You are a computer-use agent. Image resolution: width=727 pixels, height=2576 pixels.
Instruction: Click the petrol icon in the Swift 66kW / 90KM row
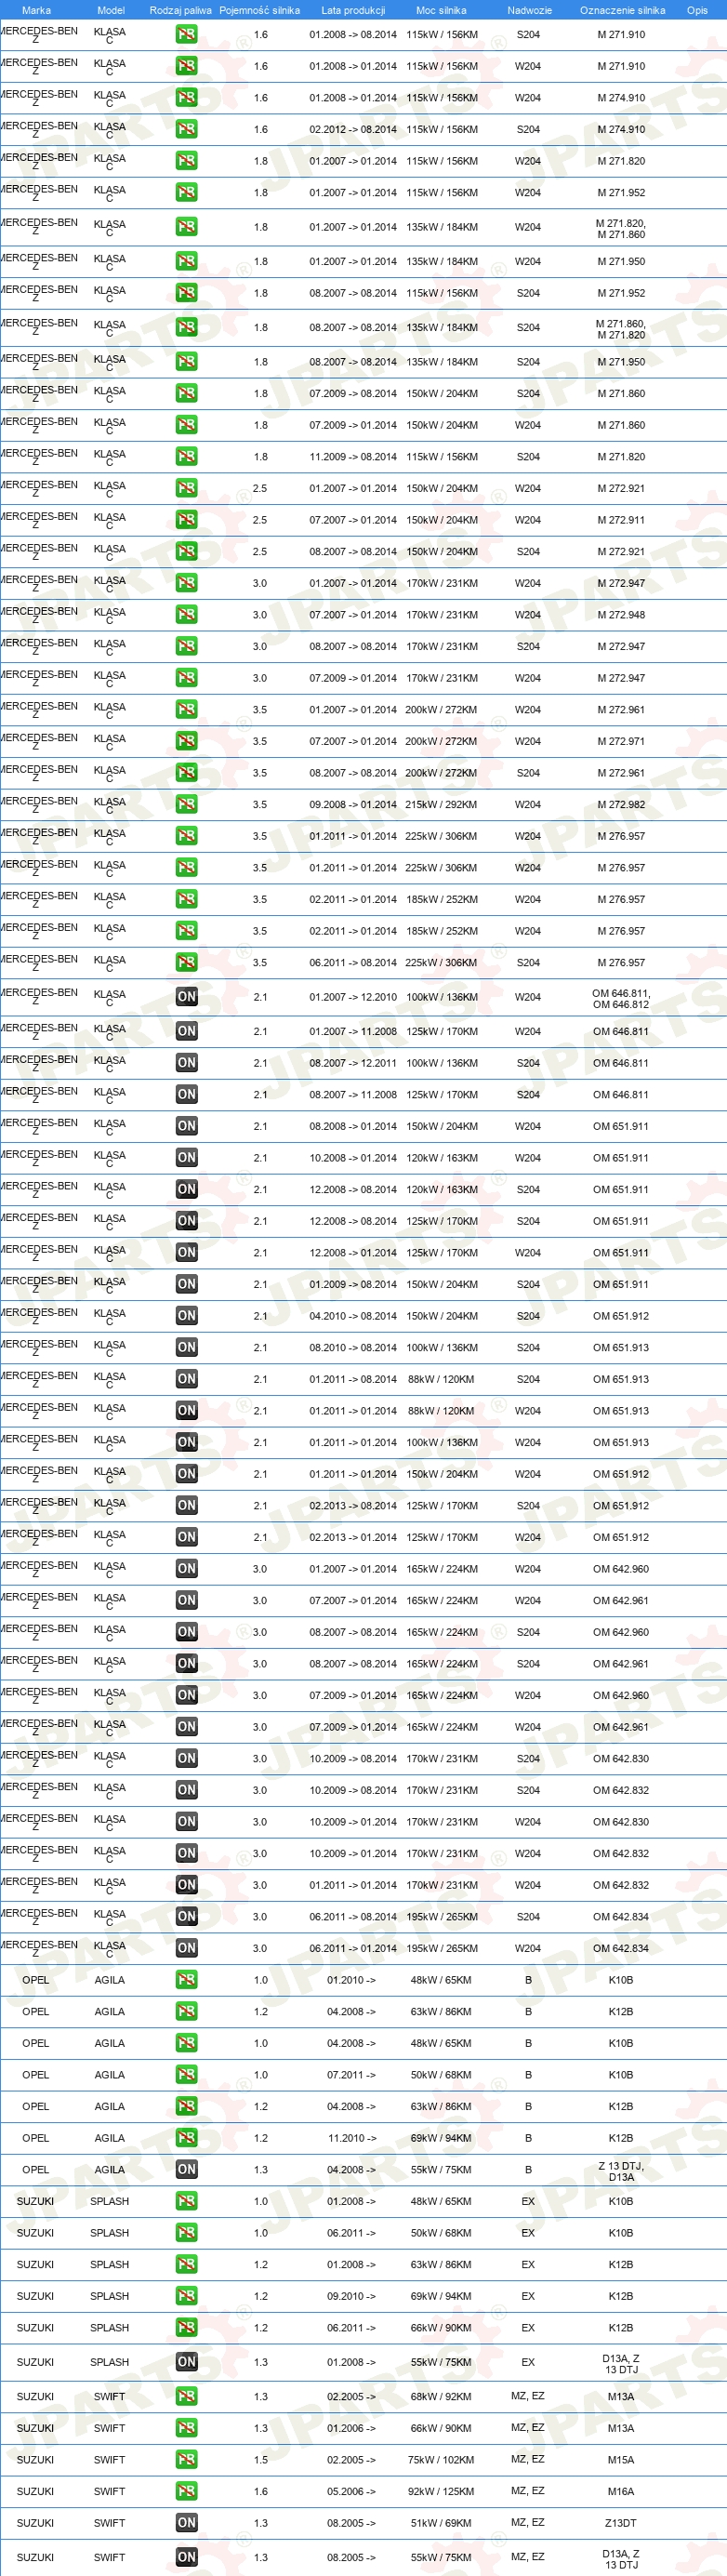186,2428
